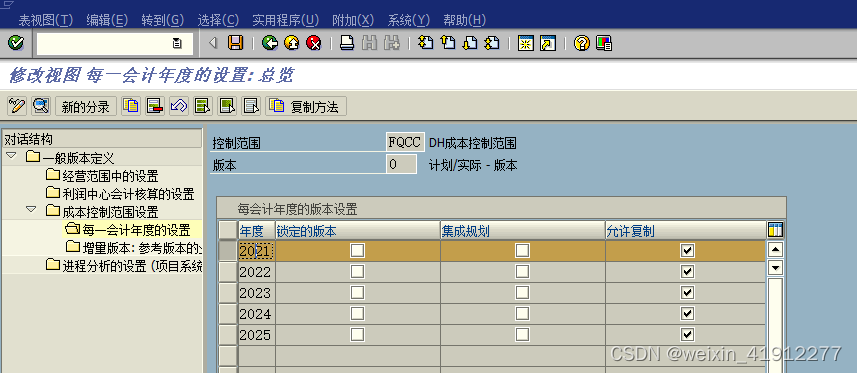Toggle 锁定的版本 checkbox for year 2021
This screenshot has width=857, height=373.
(357, 250)
